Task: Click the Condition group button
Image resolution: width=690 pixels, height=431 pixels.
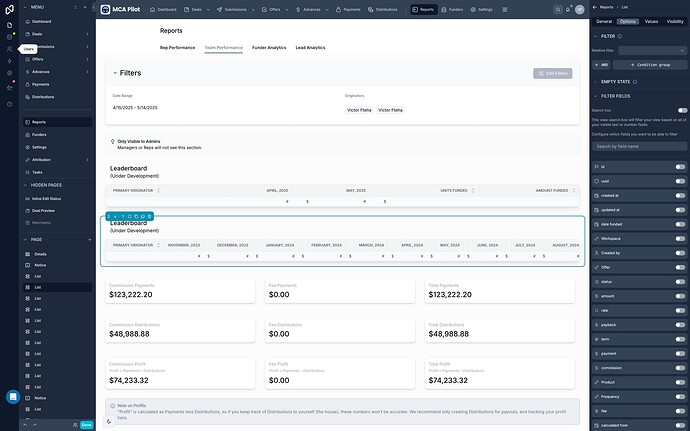Action: 650,65
